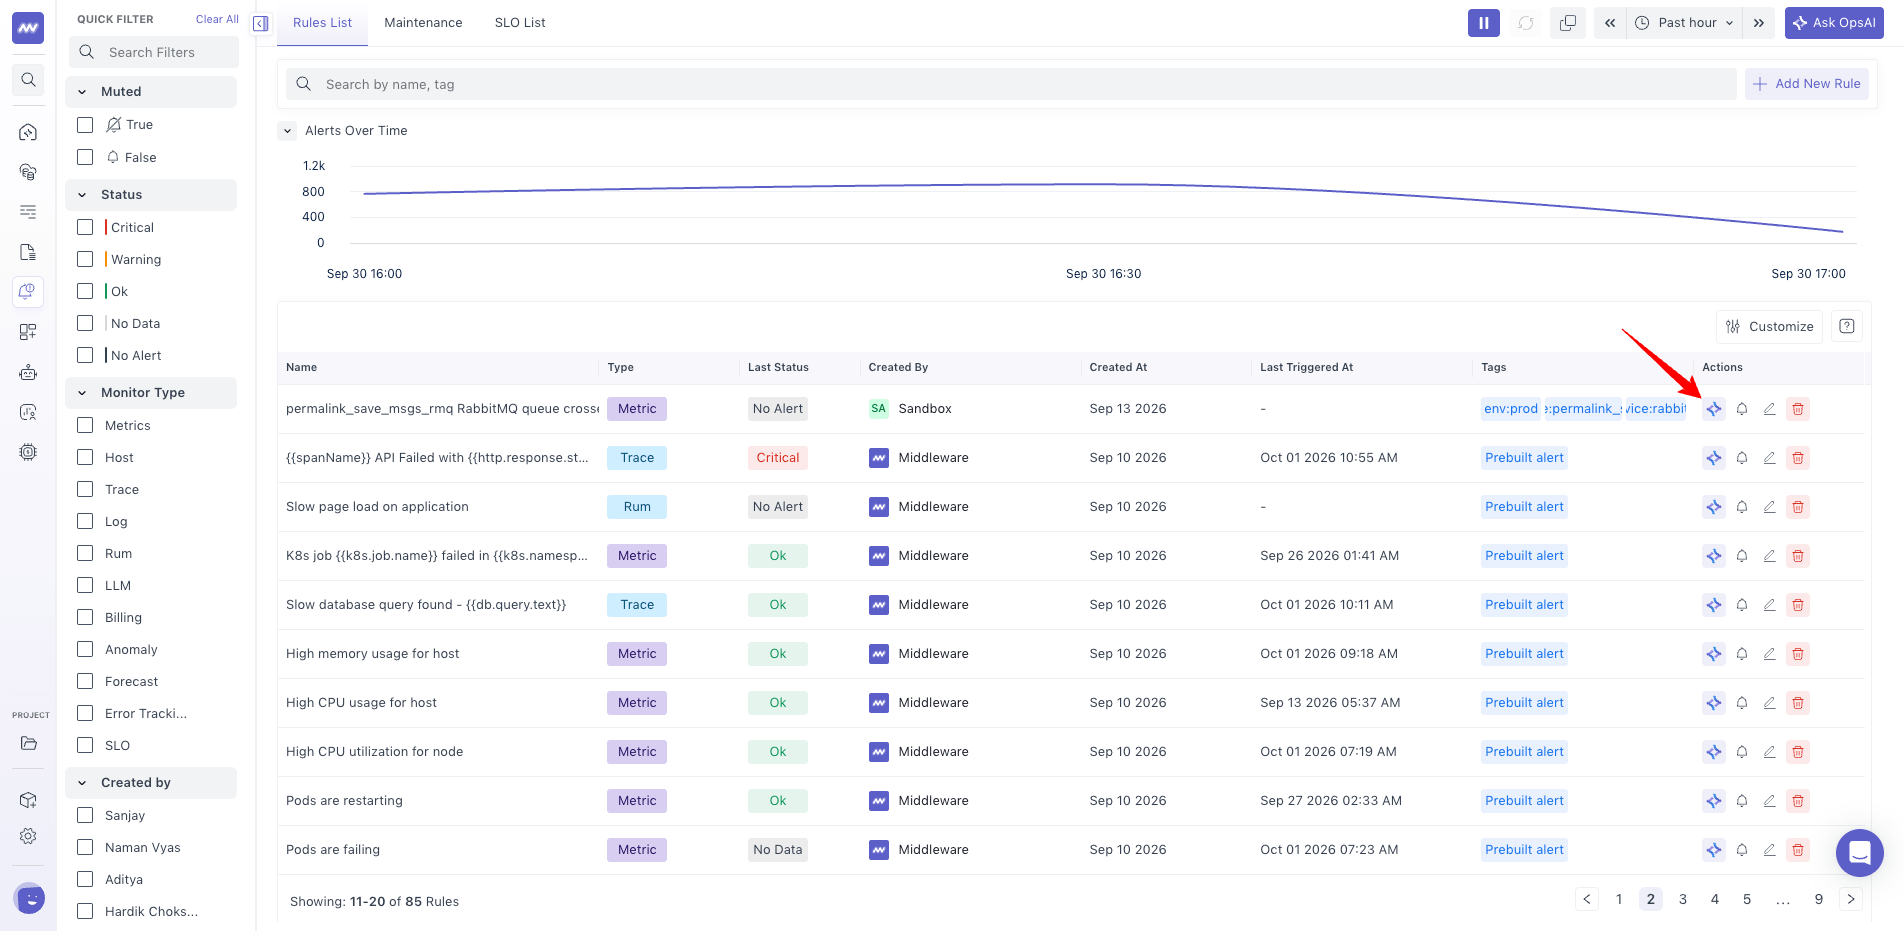Screen dimensions: 1904x931
Task: Click Add New Rule button
Action: (x=1807, y=84)
